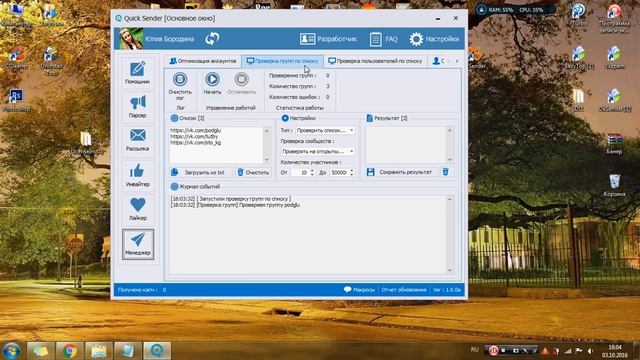Open the FAQ page

coord(383,39)
